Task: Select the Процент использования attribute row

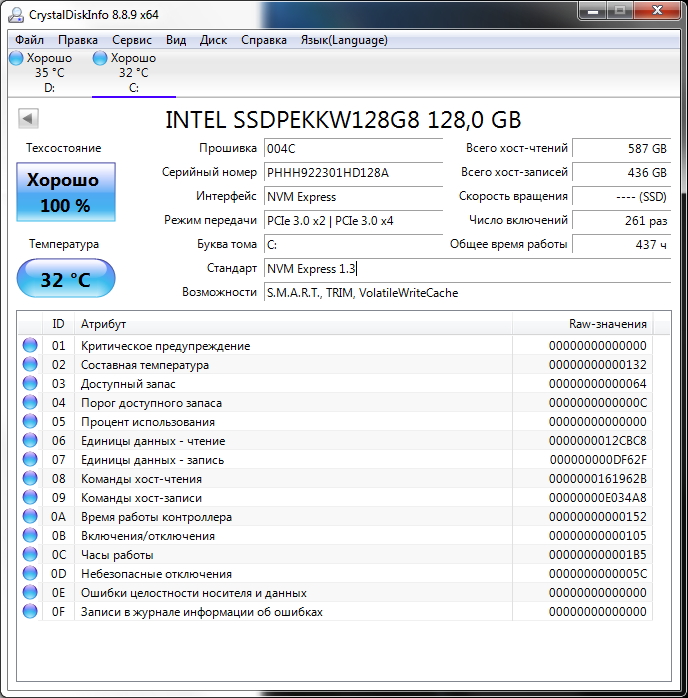Action: pyautogui.click(x=335, y=422)
